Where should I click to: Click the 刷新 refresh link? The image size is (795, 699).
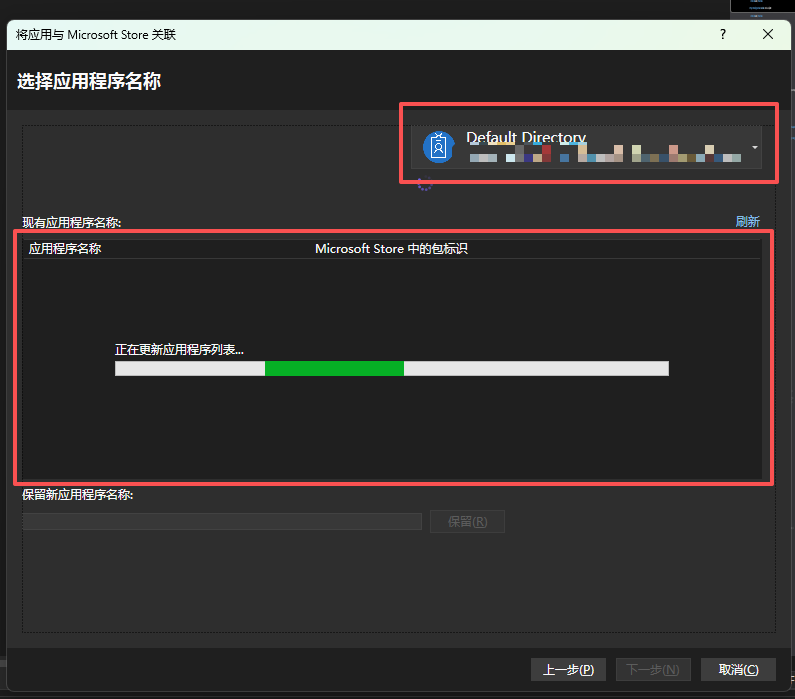click(747, 222)
